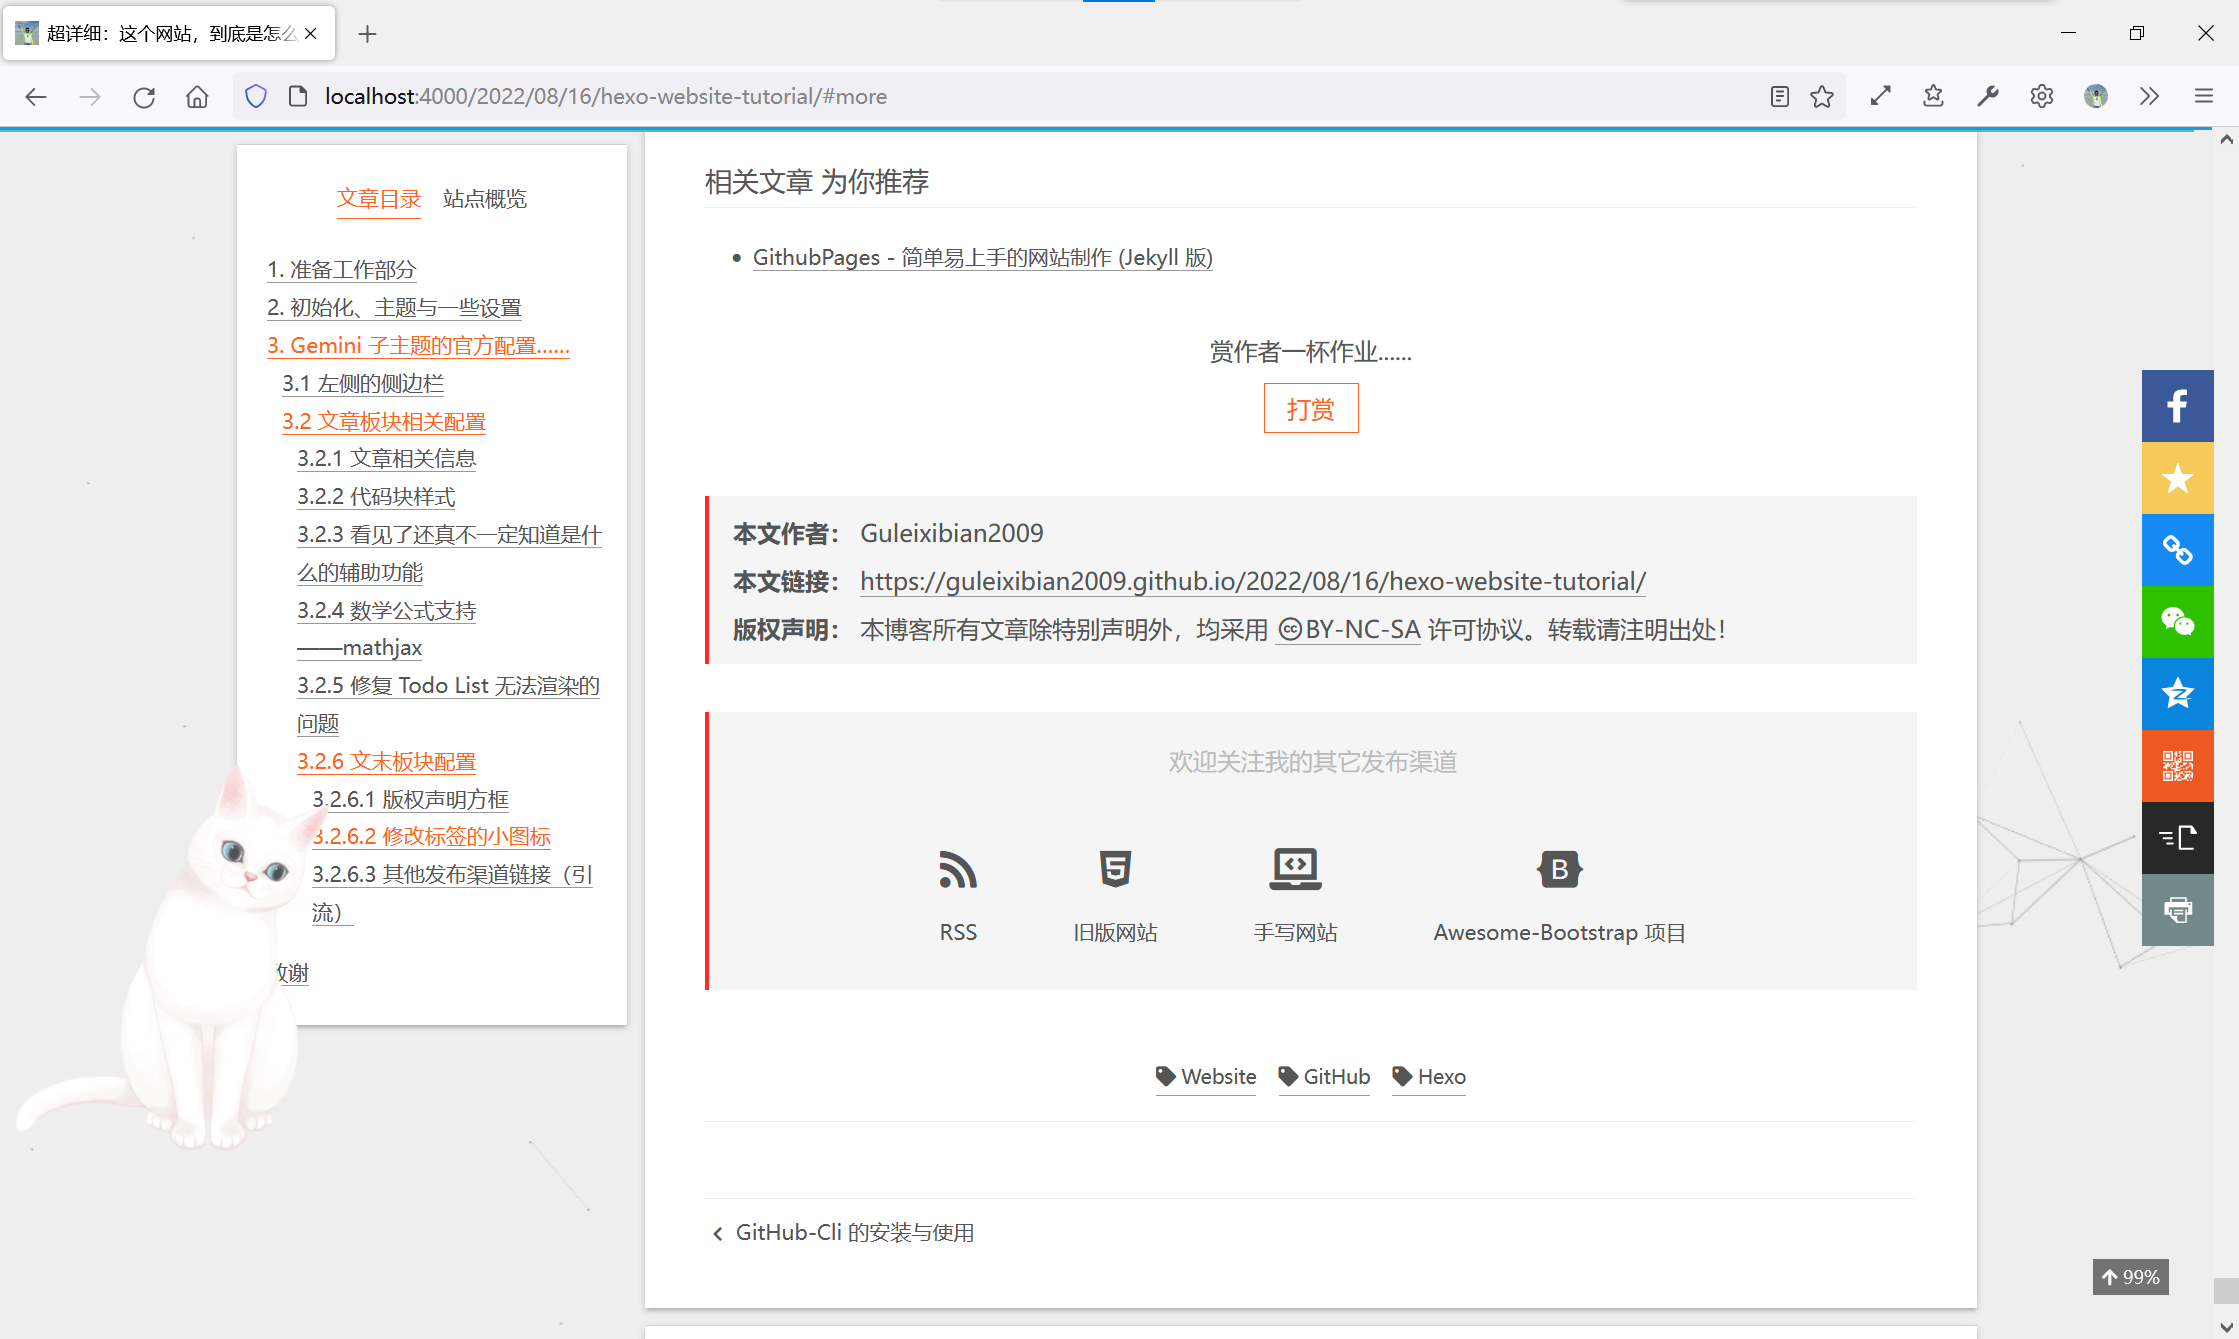Open the orange QR code share icon

pos(2177,766)
